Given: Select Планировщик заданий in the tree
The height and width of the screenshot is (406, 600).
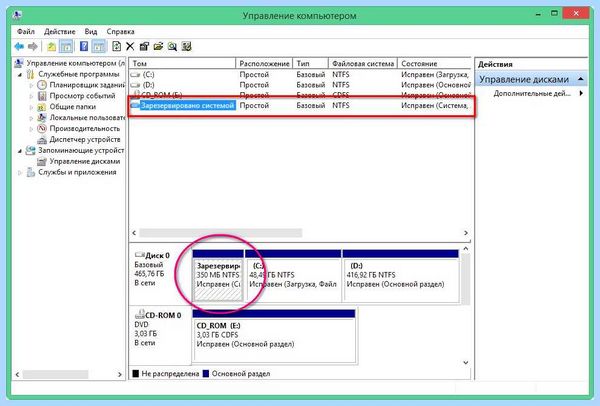Looking at the screenshot, I should [x=87, y=85].
